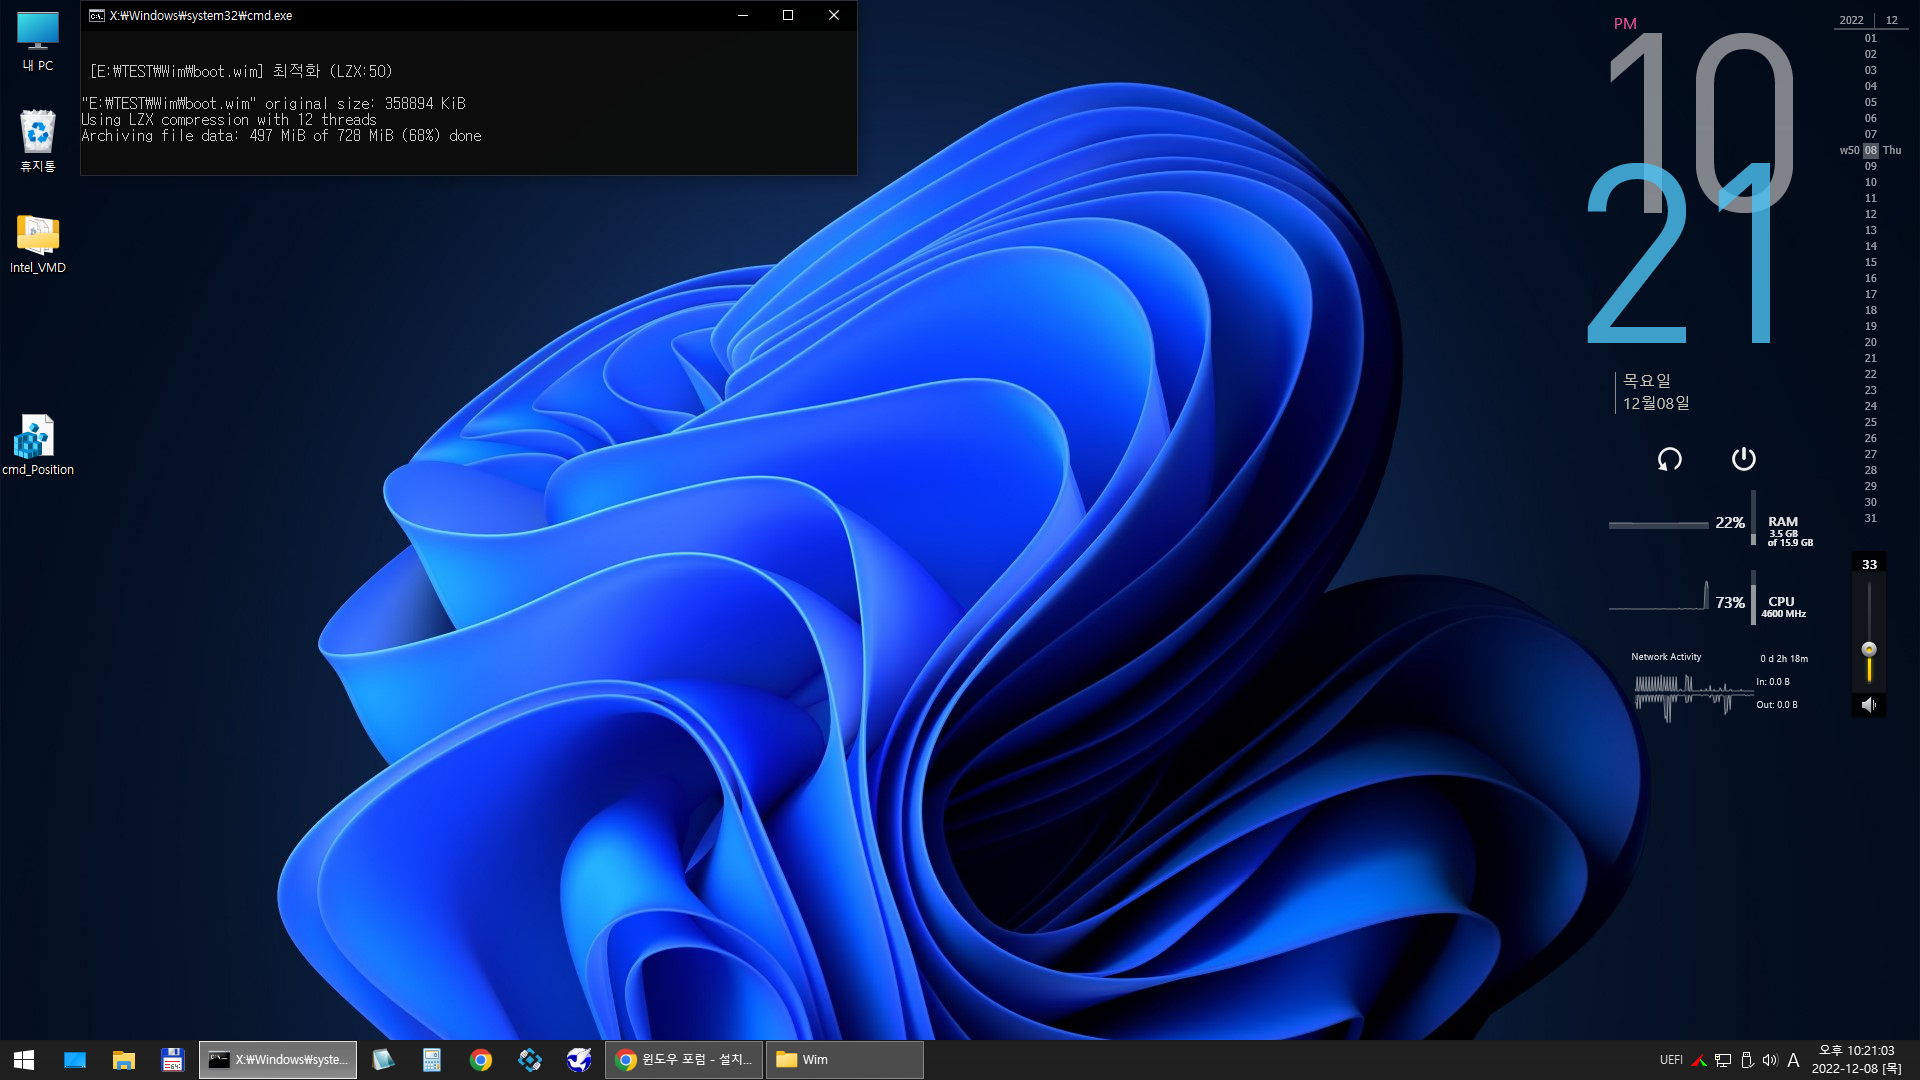Open the Windows Start menu

(24, 1060)
